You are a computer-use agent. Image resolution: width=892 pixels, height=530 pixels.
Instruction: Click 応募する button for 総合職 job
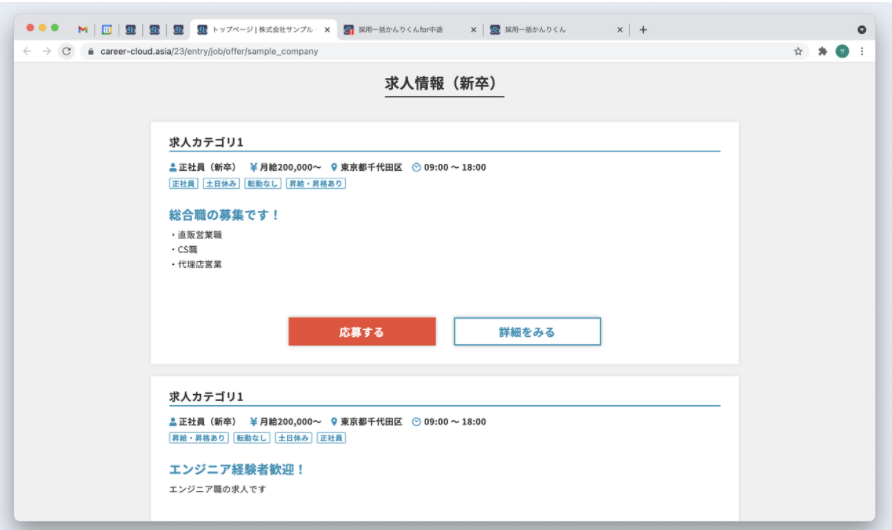click(x=362, y=332)
